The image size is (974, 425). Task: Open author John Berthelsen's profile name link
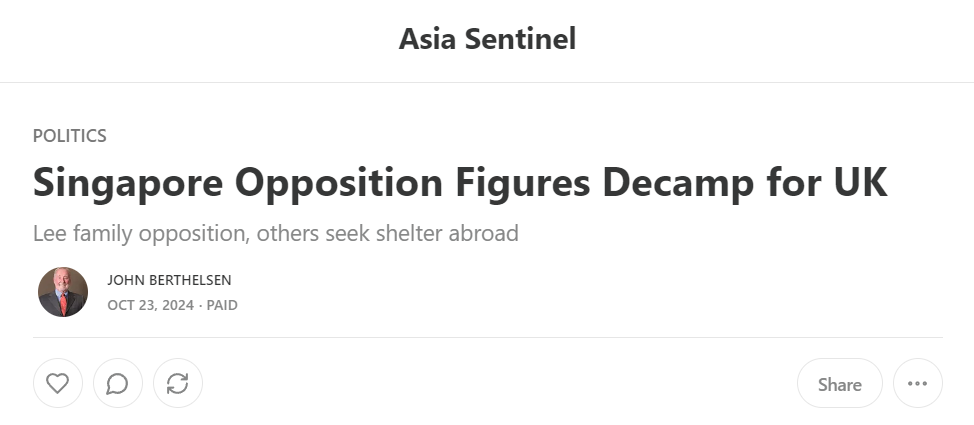169,280
